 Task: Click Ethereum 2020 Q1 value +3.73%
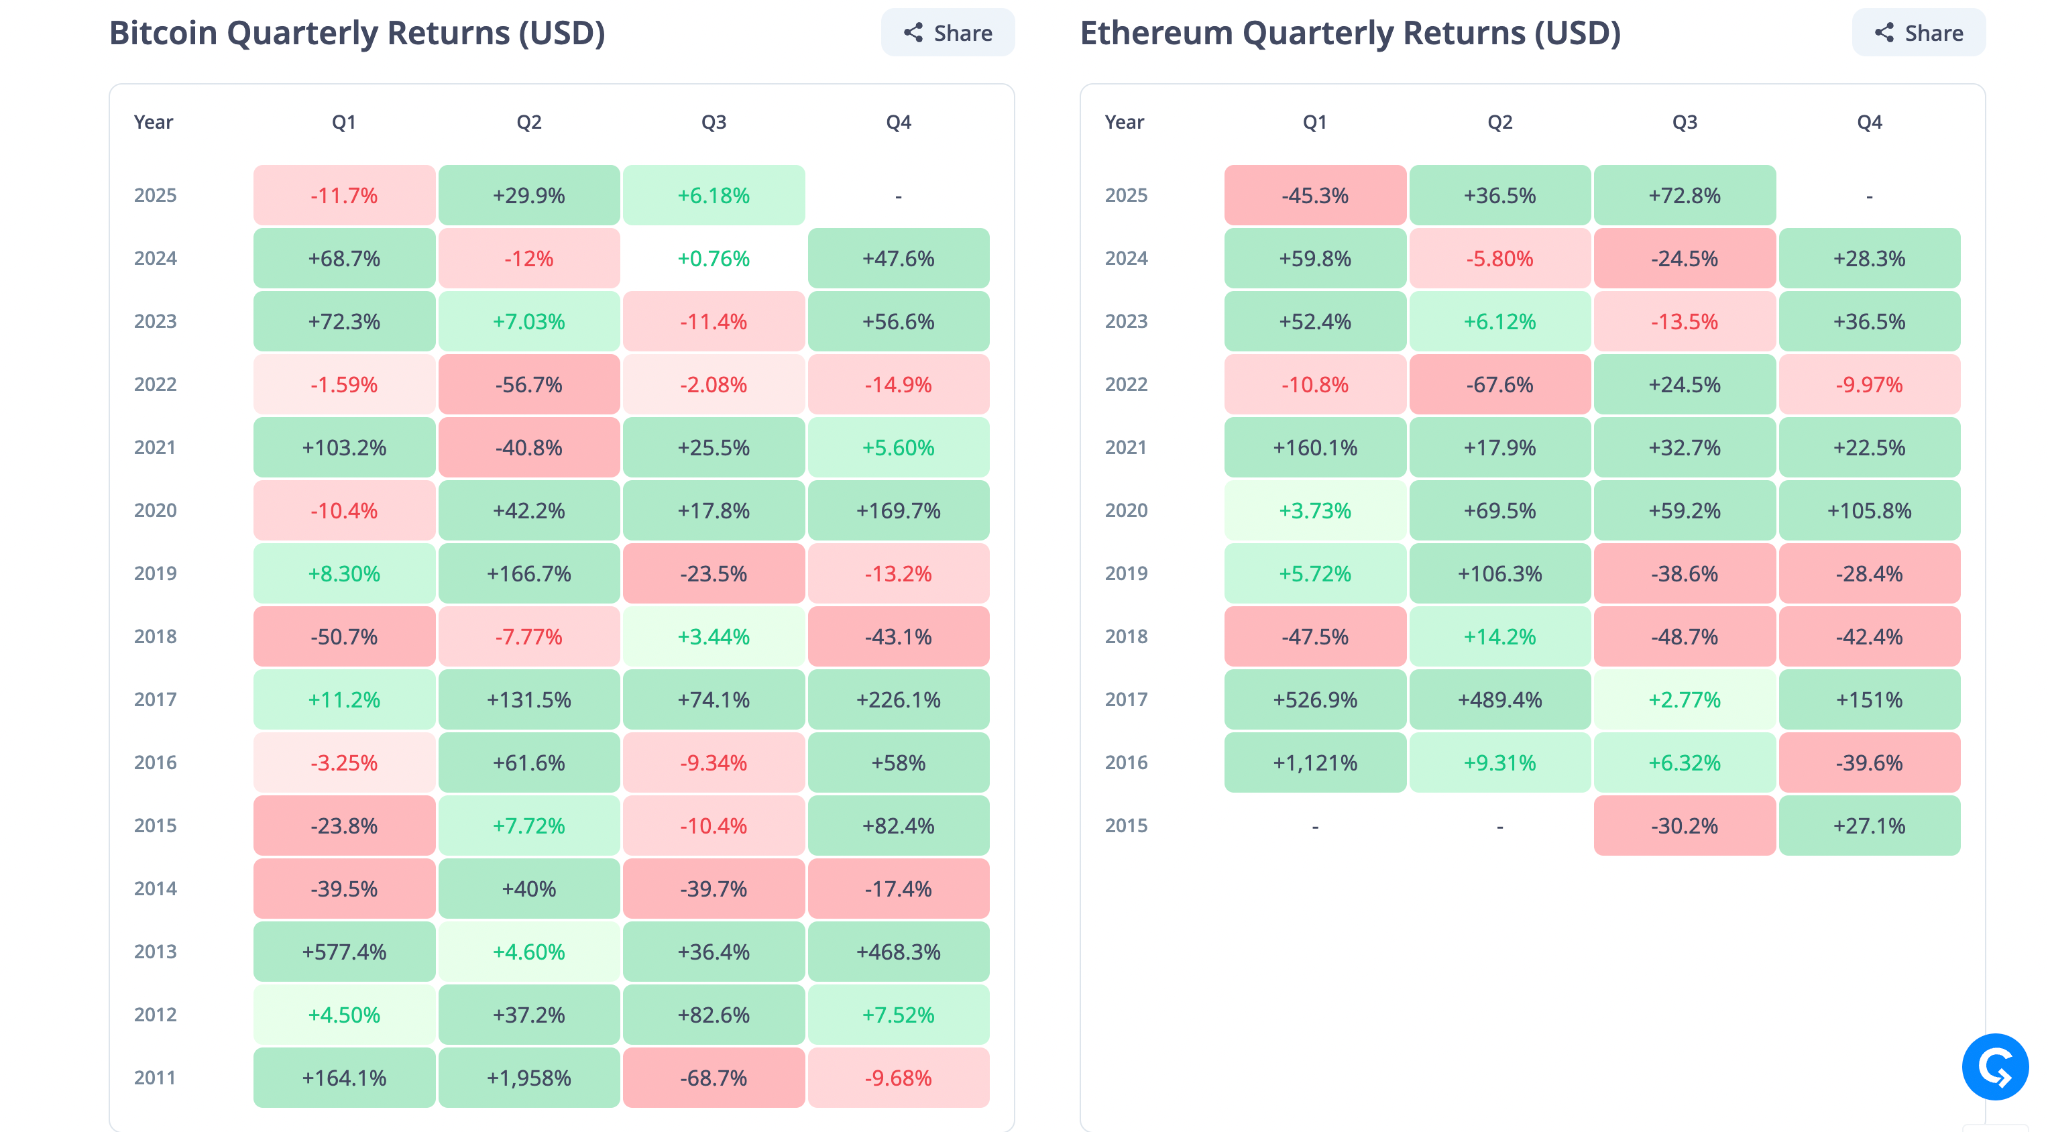click(1315, 510)
